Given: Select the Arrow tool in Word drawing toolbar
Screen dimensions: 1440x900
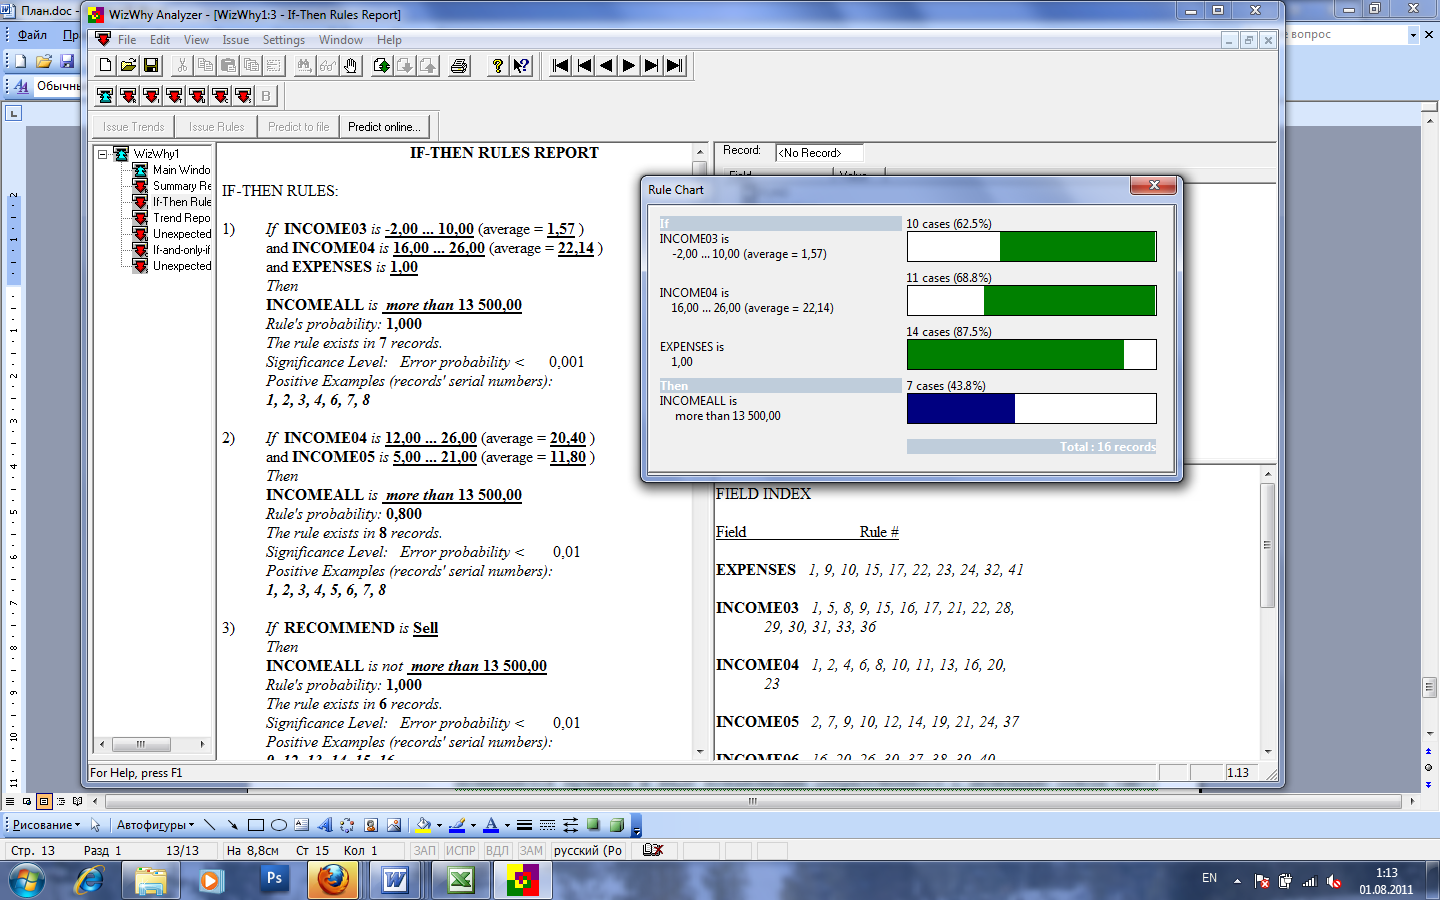Looking at the screenshot, I should (x=232, y=825).
